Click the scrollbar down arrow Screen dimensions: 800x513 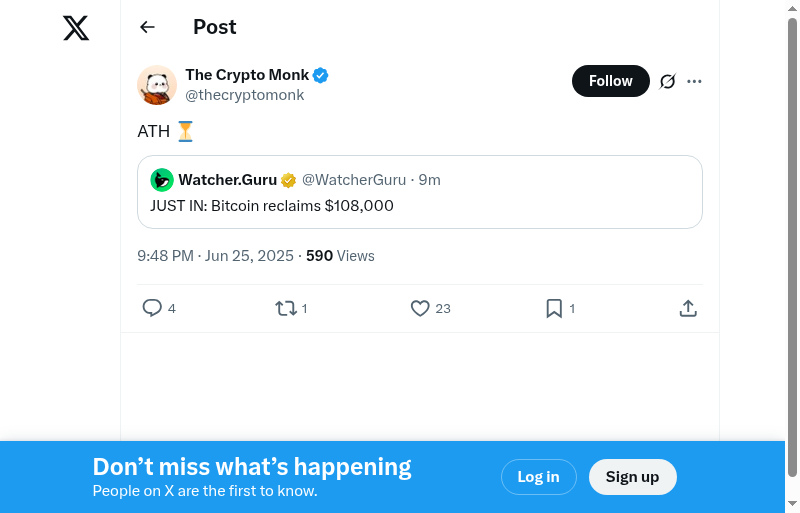tap(792, 503)
